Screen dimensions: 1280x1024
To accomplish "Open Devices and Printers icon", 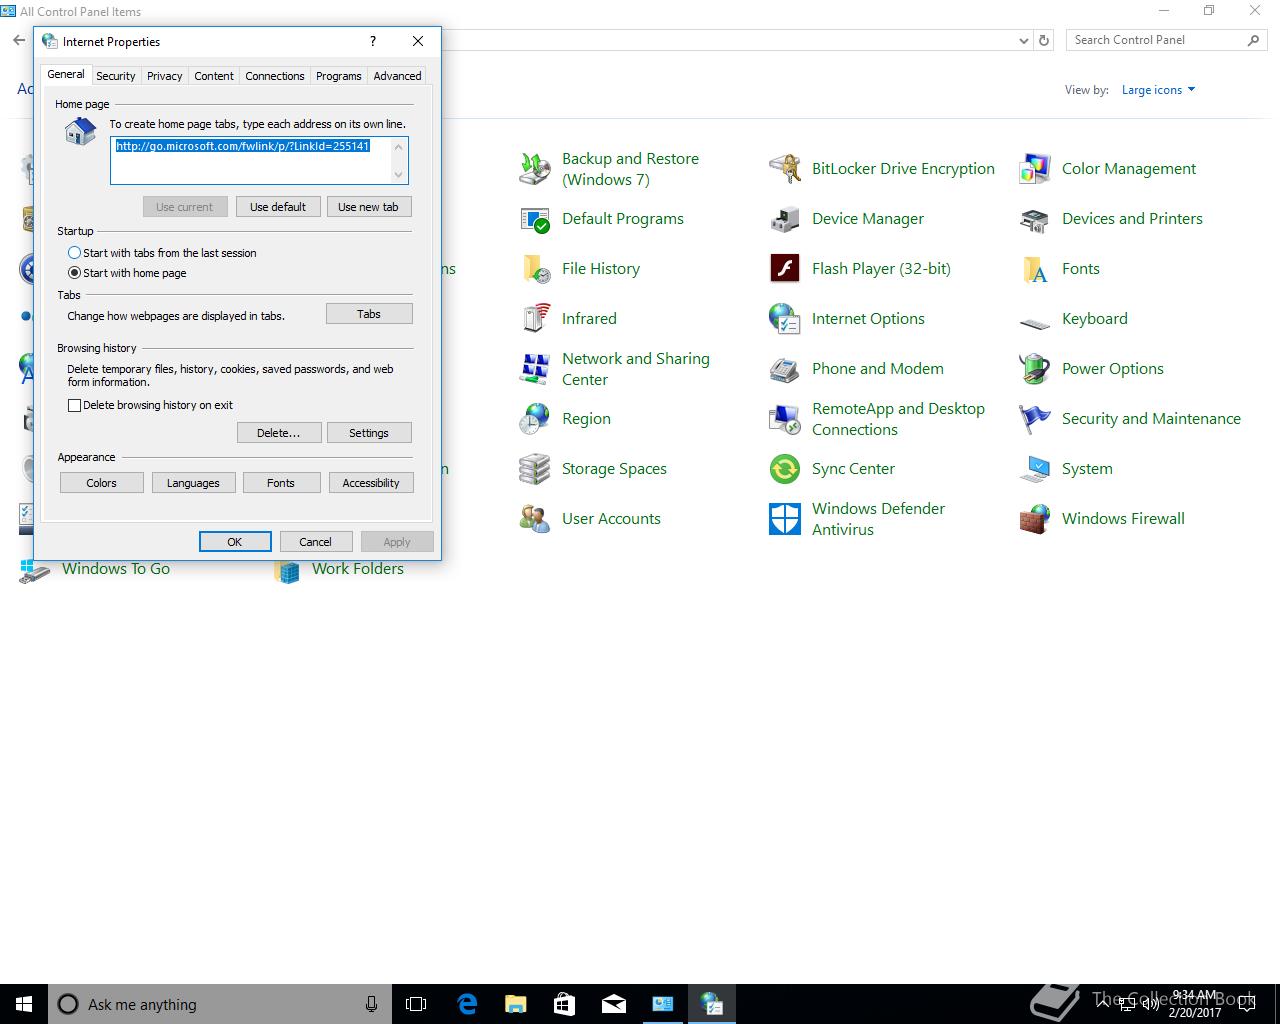I will (x=1035, y=219).
